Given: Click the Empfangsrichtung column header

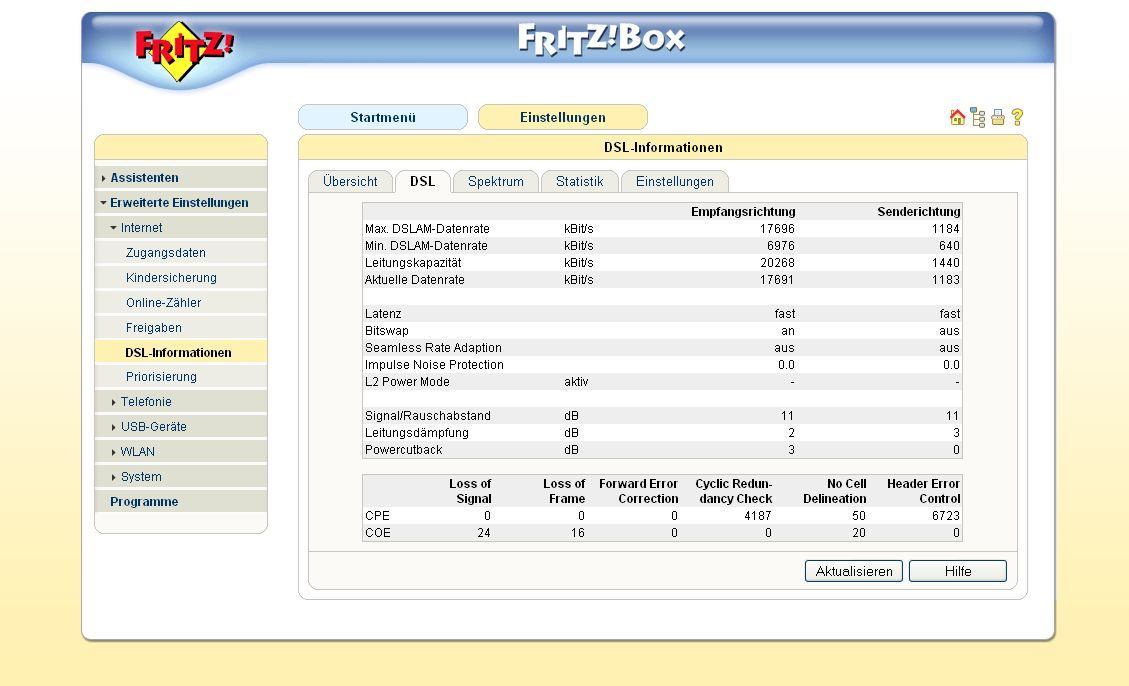Looking at the screenshot, I should click(743, 212).
